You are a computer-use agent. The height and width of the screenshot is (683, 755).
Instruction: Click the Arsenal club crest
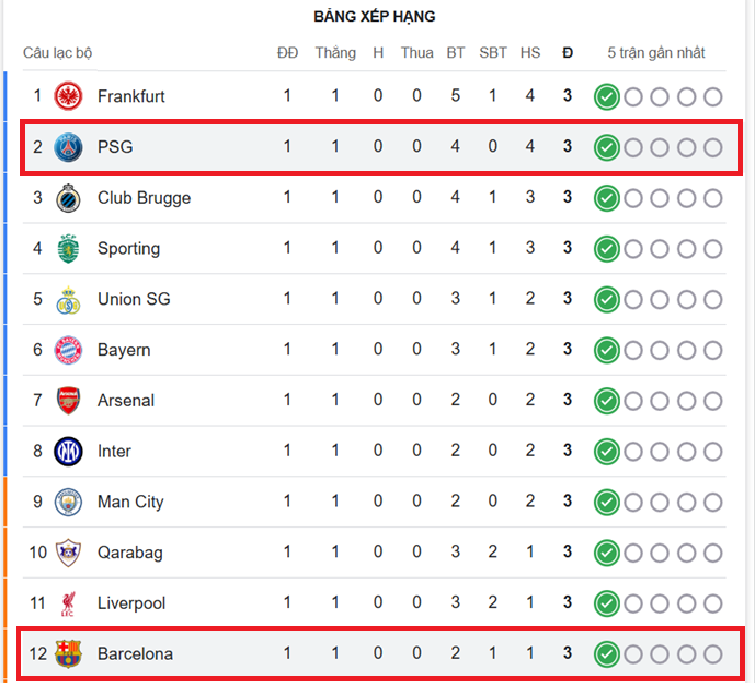click(68, 400)
